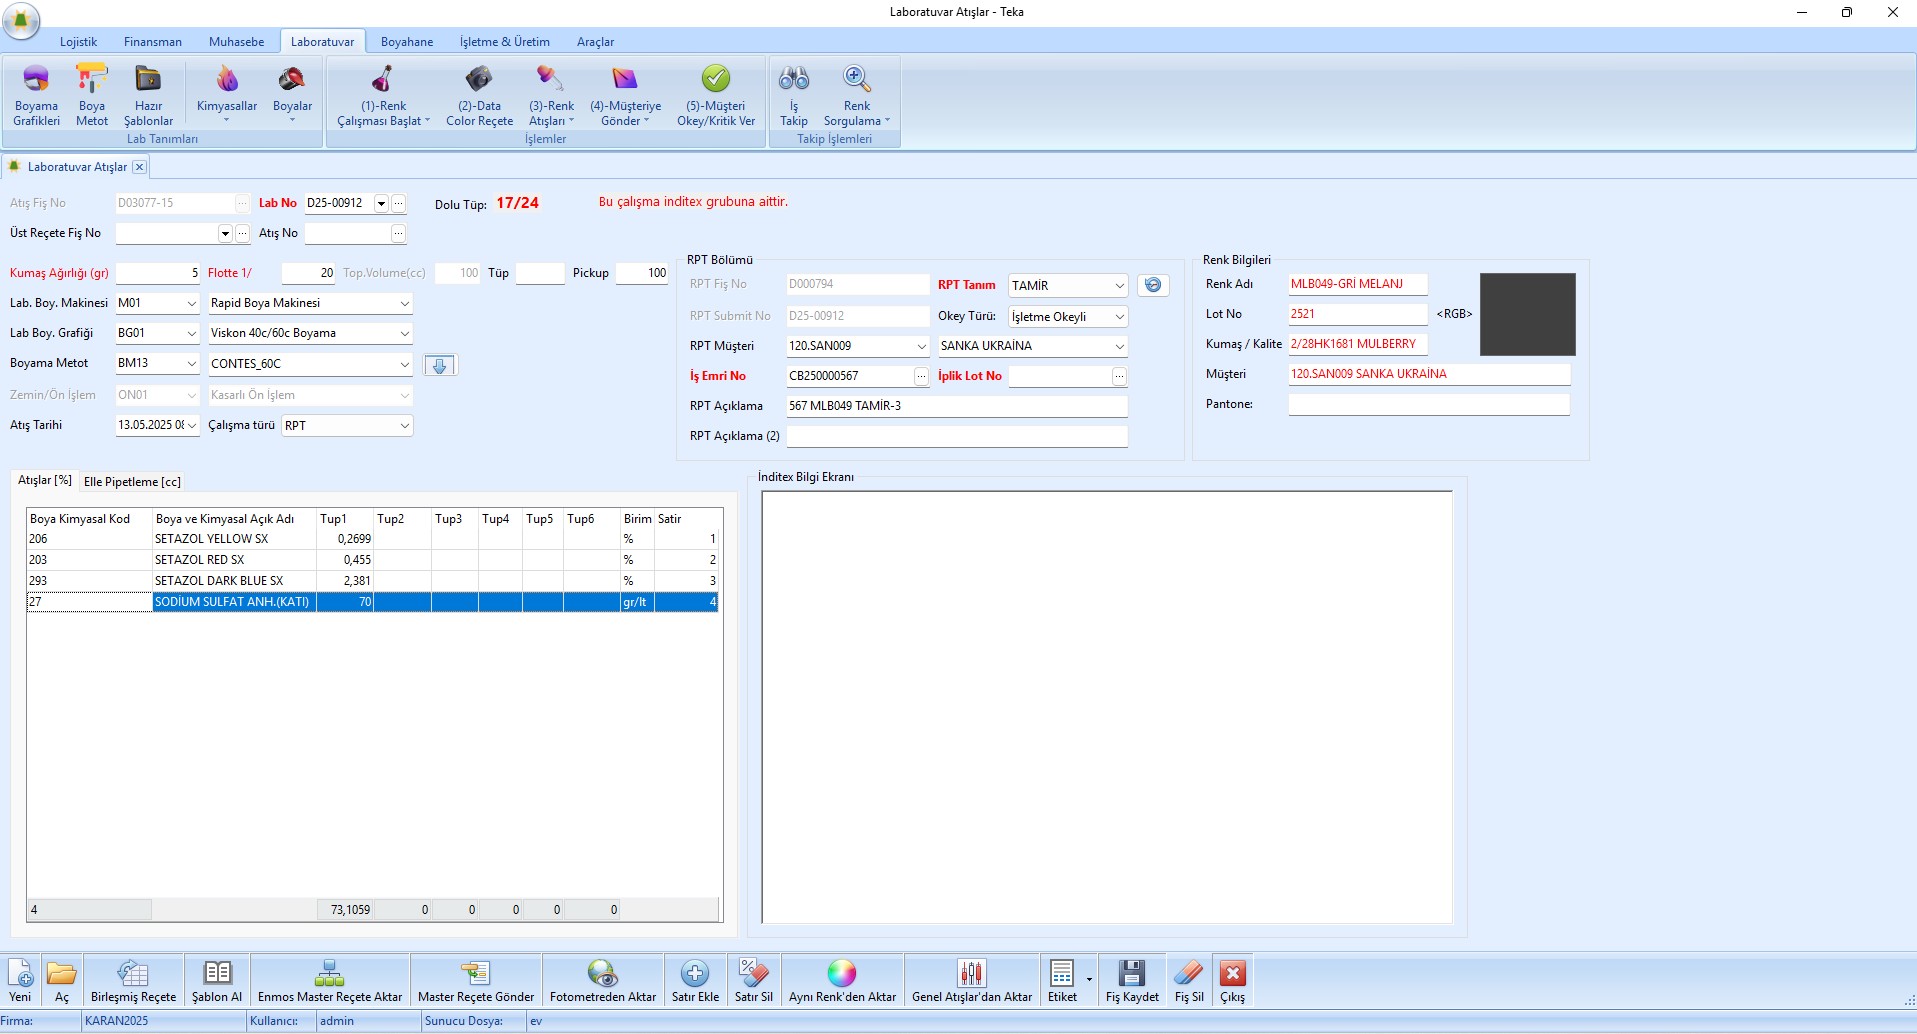Click (5)-Müşteri Okey/Kritik Ver
Image resolution: width=1917 pixels, height=1034 pixels.
point(716,96)
